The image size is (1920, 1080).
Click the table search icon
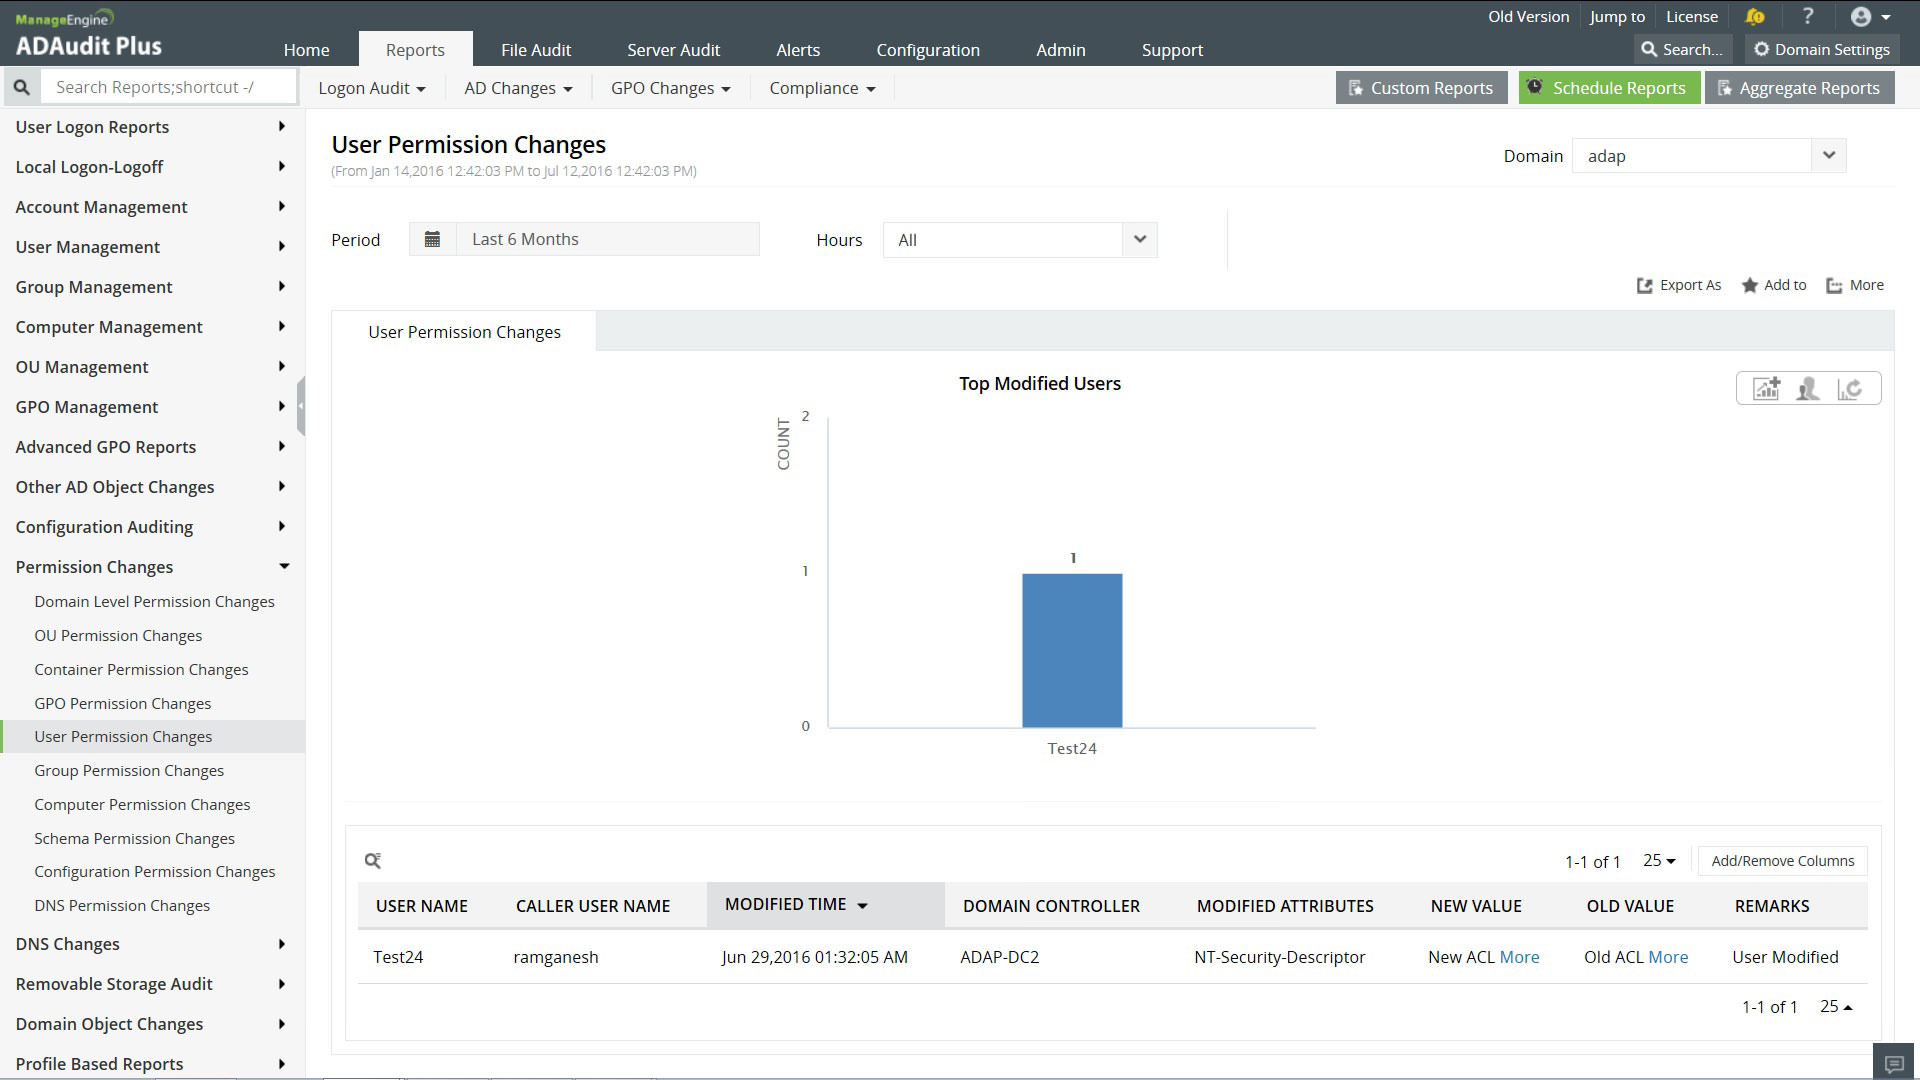(x=373, y=861)
